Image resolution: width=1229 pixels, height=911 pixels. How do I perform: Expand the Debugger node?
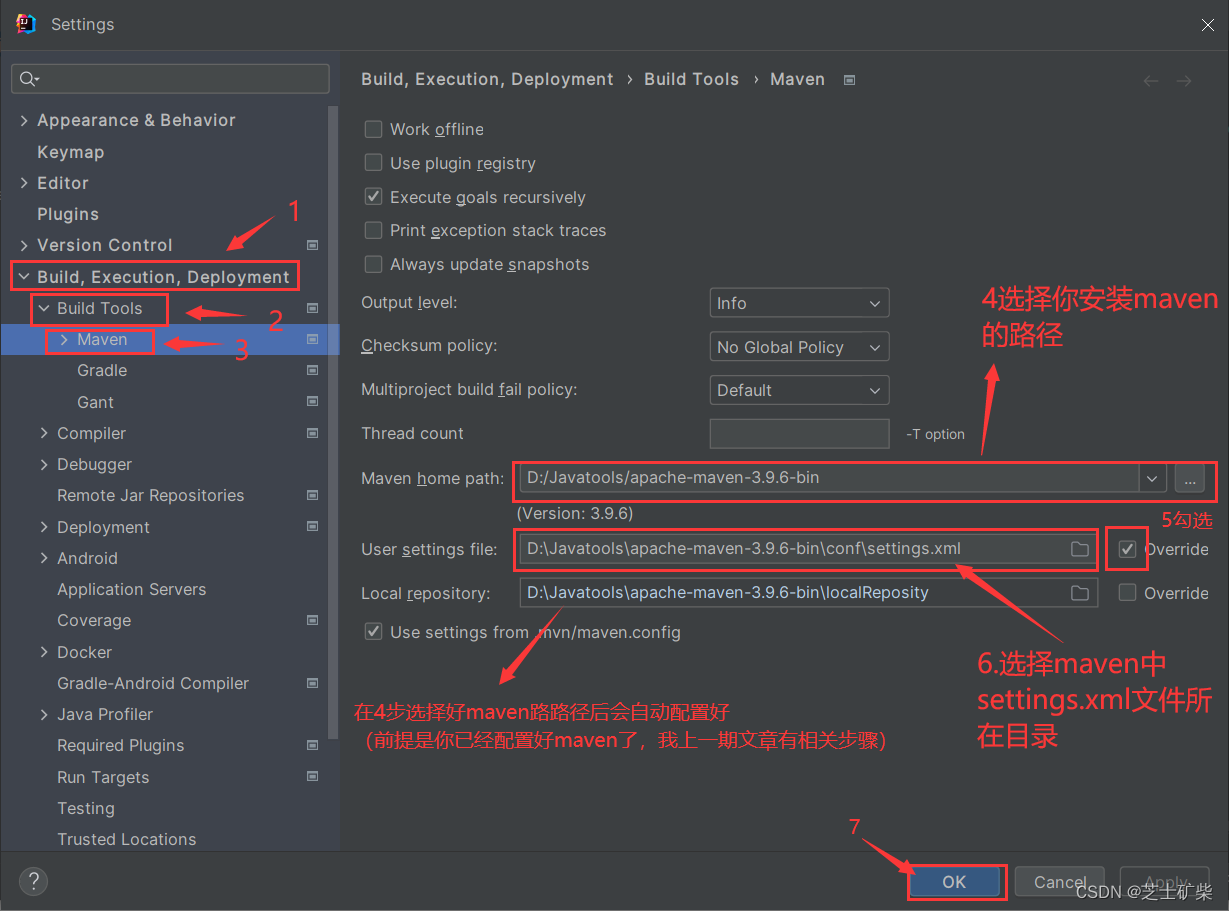point(44,464)
